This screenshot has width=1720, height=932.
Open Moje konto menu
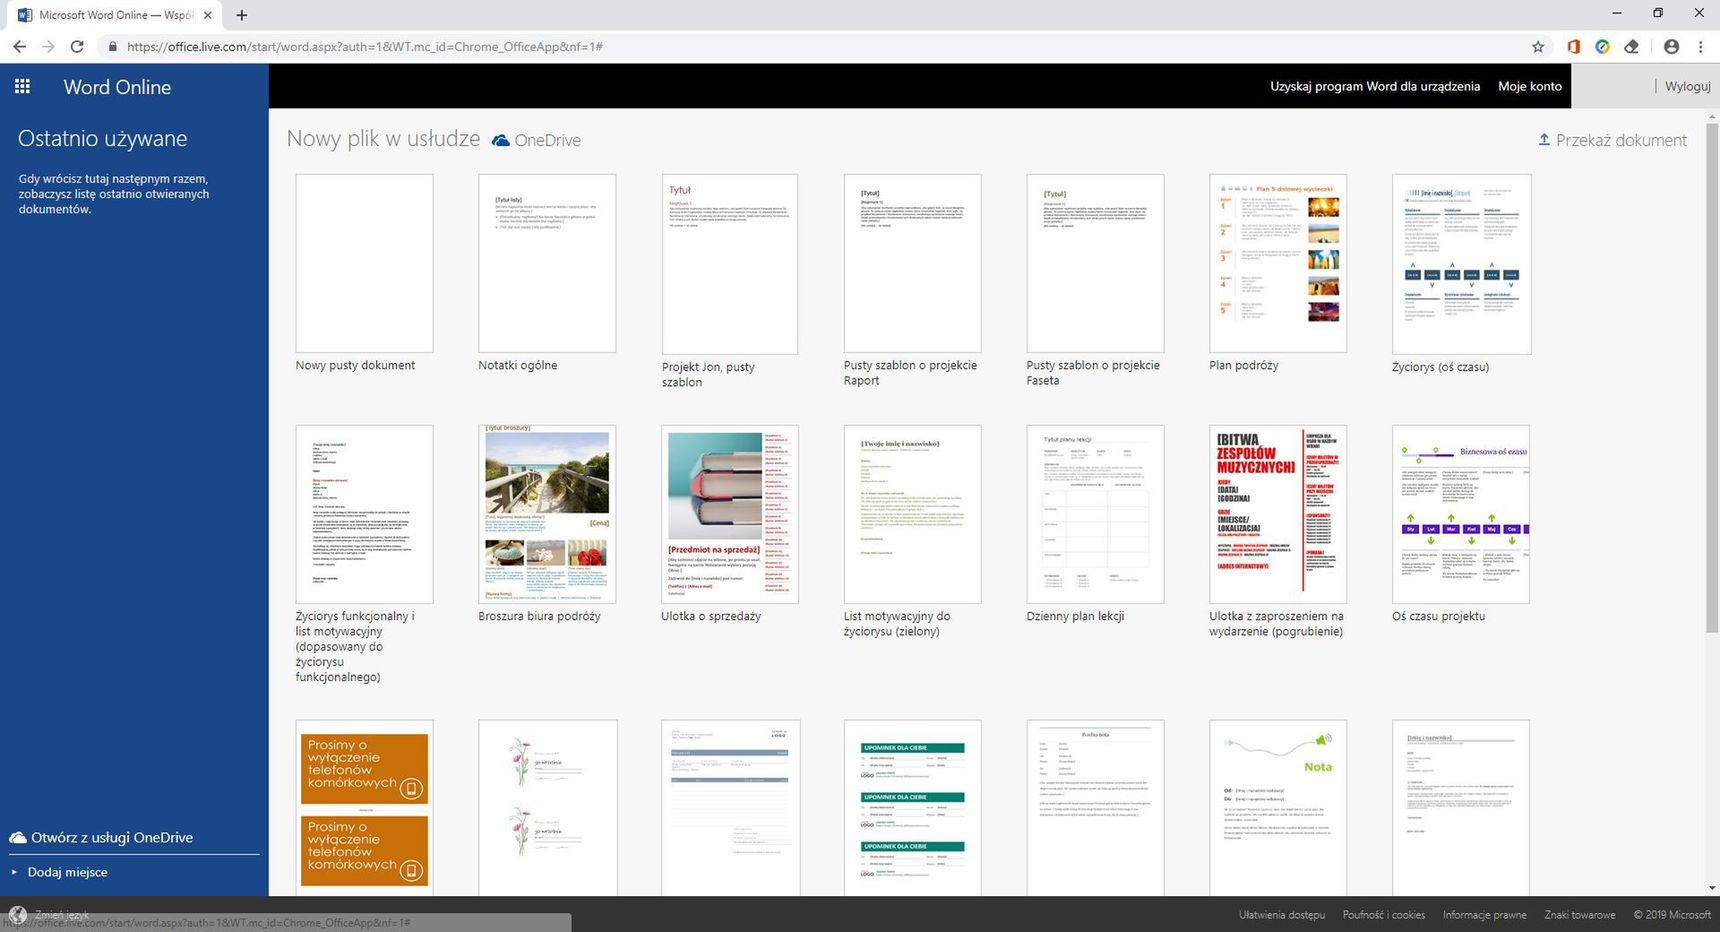(1530, 86)
